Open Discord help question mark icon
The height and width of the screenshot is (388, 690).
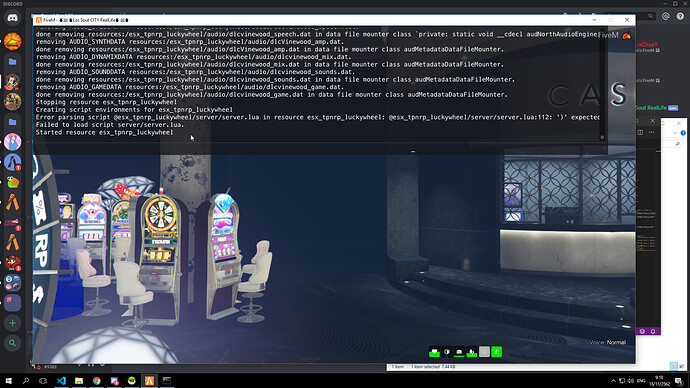coord(680,16)
